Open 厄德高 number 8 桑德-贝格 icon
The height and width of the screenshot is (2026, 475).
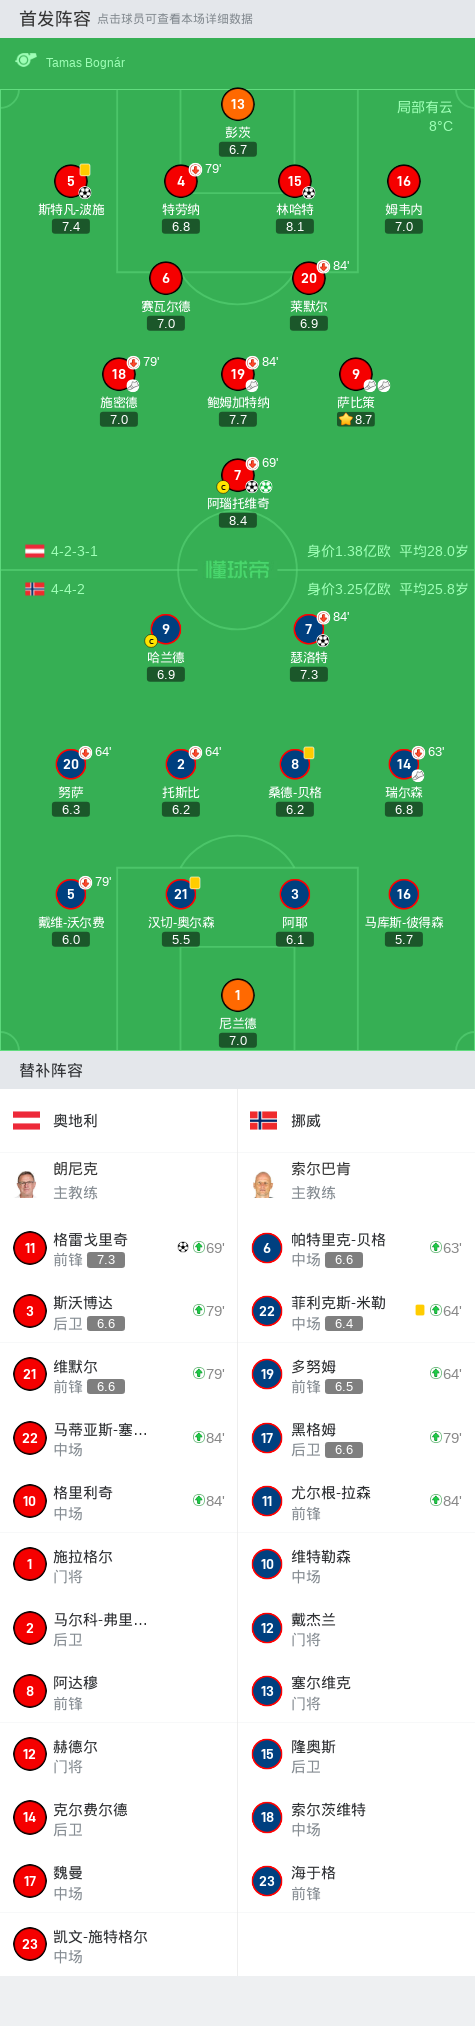294,764
